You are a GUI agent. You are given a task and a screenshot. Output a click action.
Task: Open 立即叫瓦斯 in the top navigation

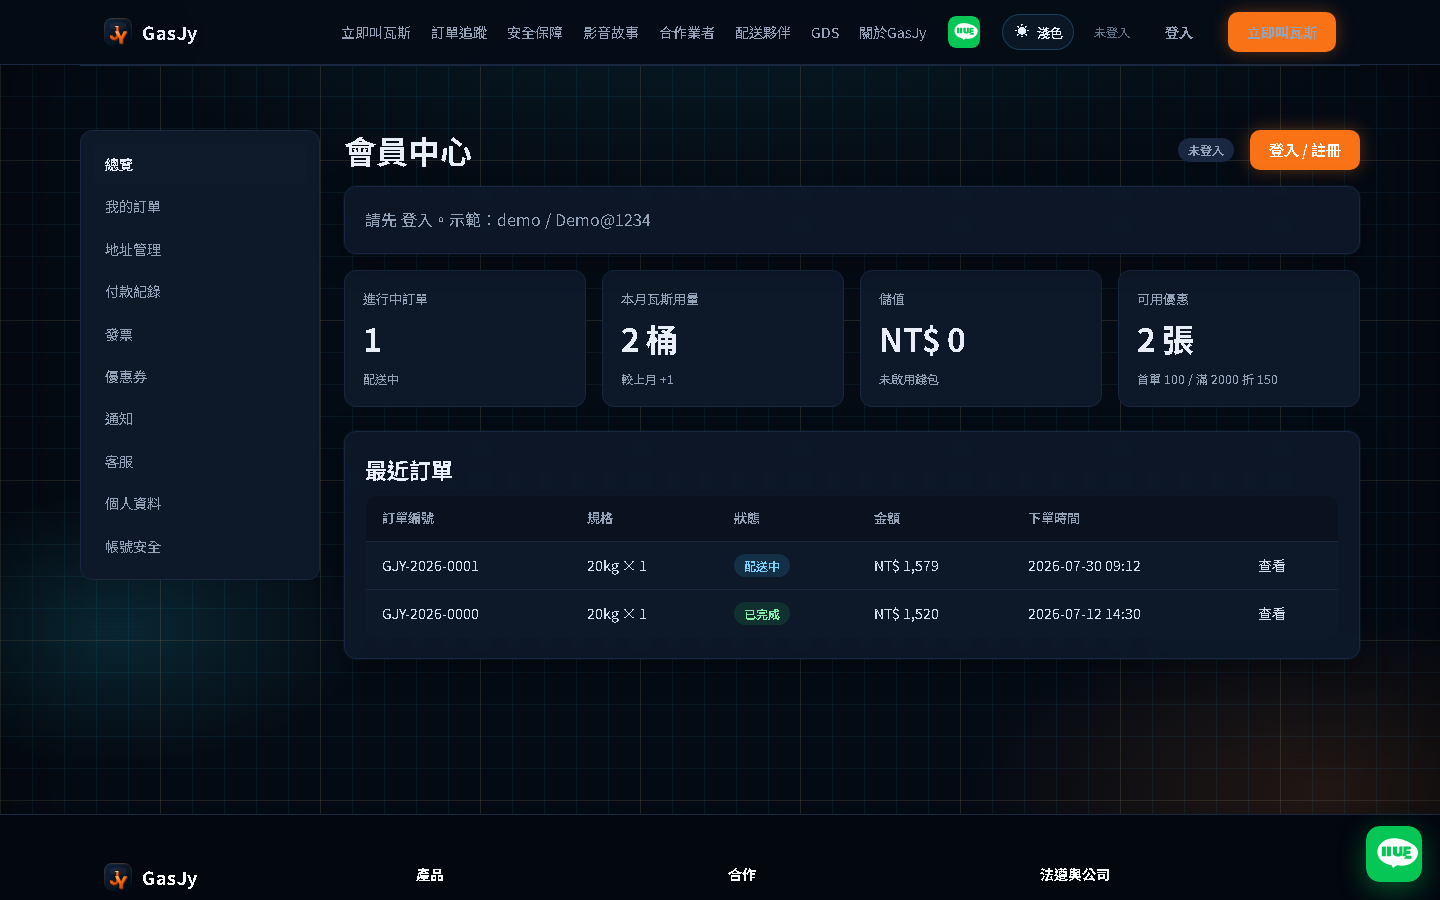[x=376, y=33]
